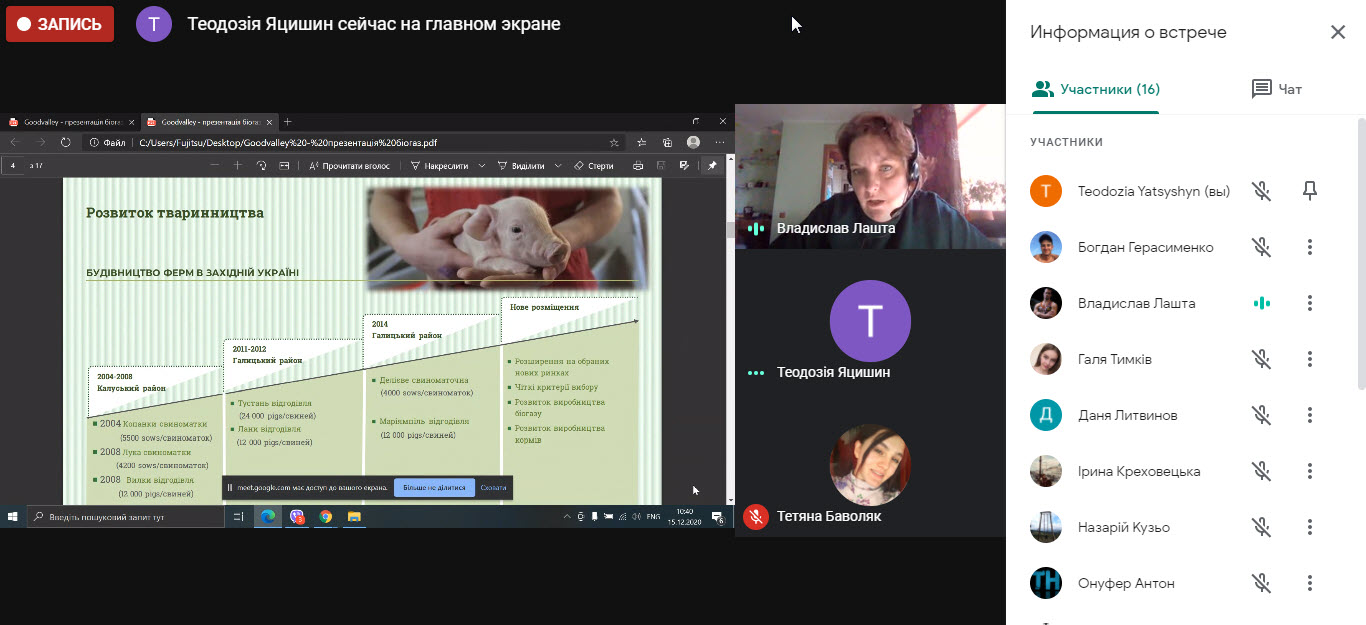Screen dimensions: 1366x625
Task: Mute toggle for Ірина Креховецька
Action: [1262, 471]
